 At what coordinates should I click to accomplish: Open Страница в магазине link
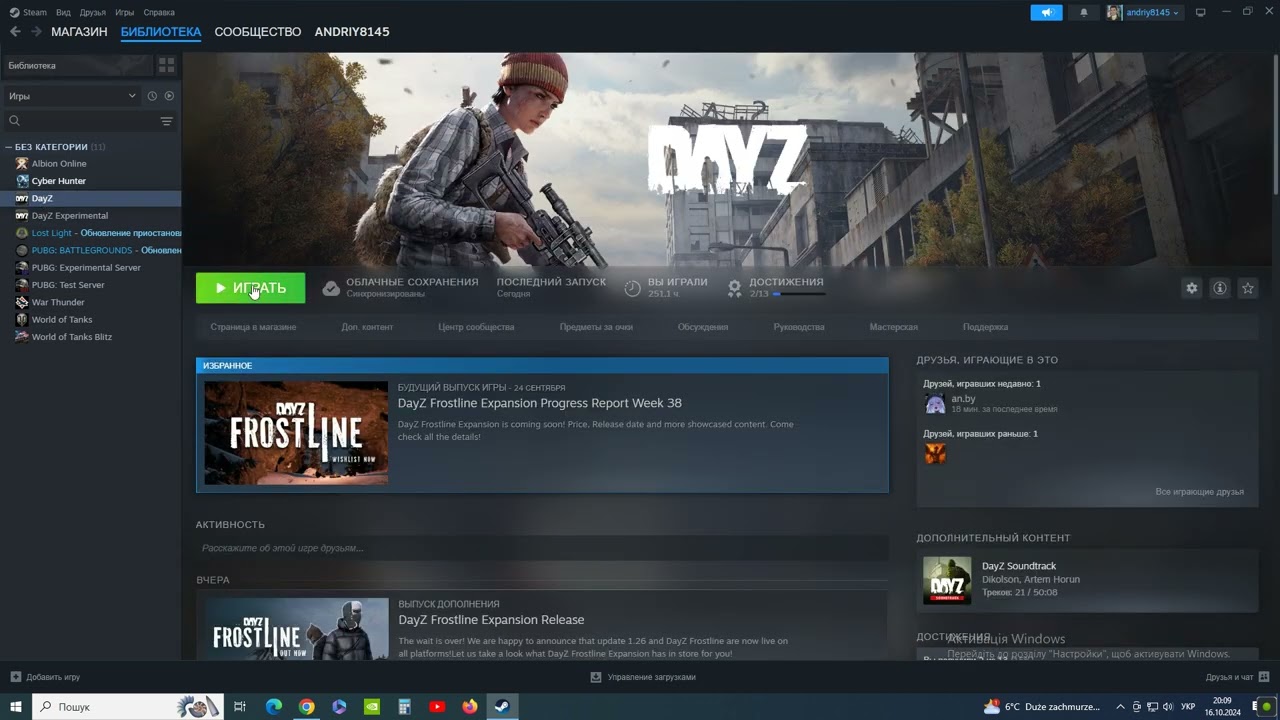253,327
